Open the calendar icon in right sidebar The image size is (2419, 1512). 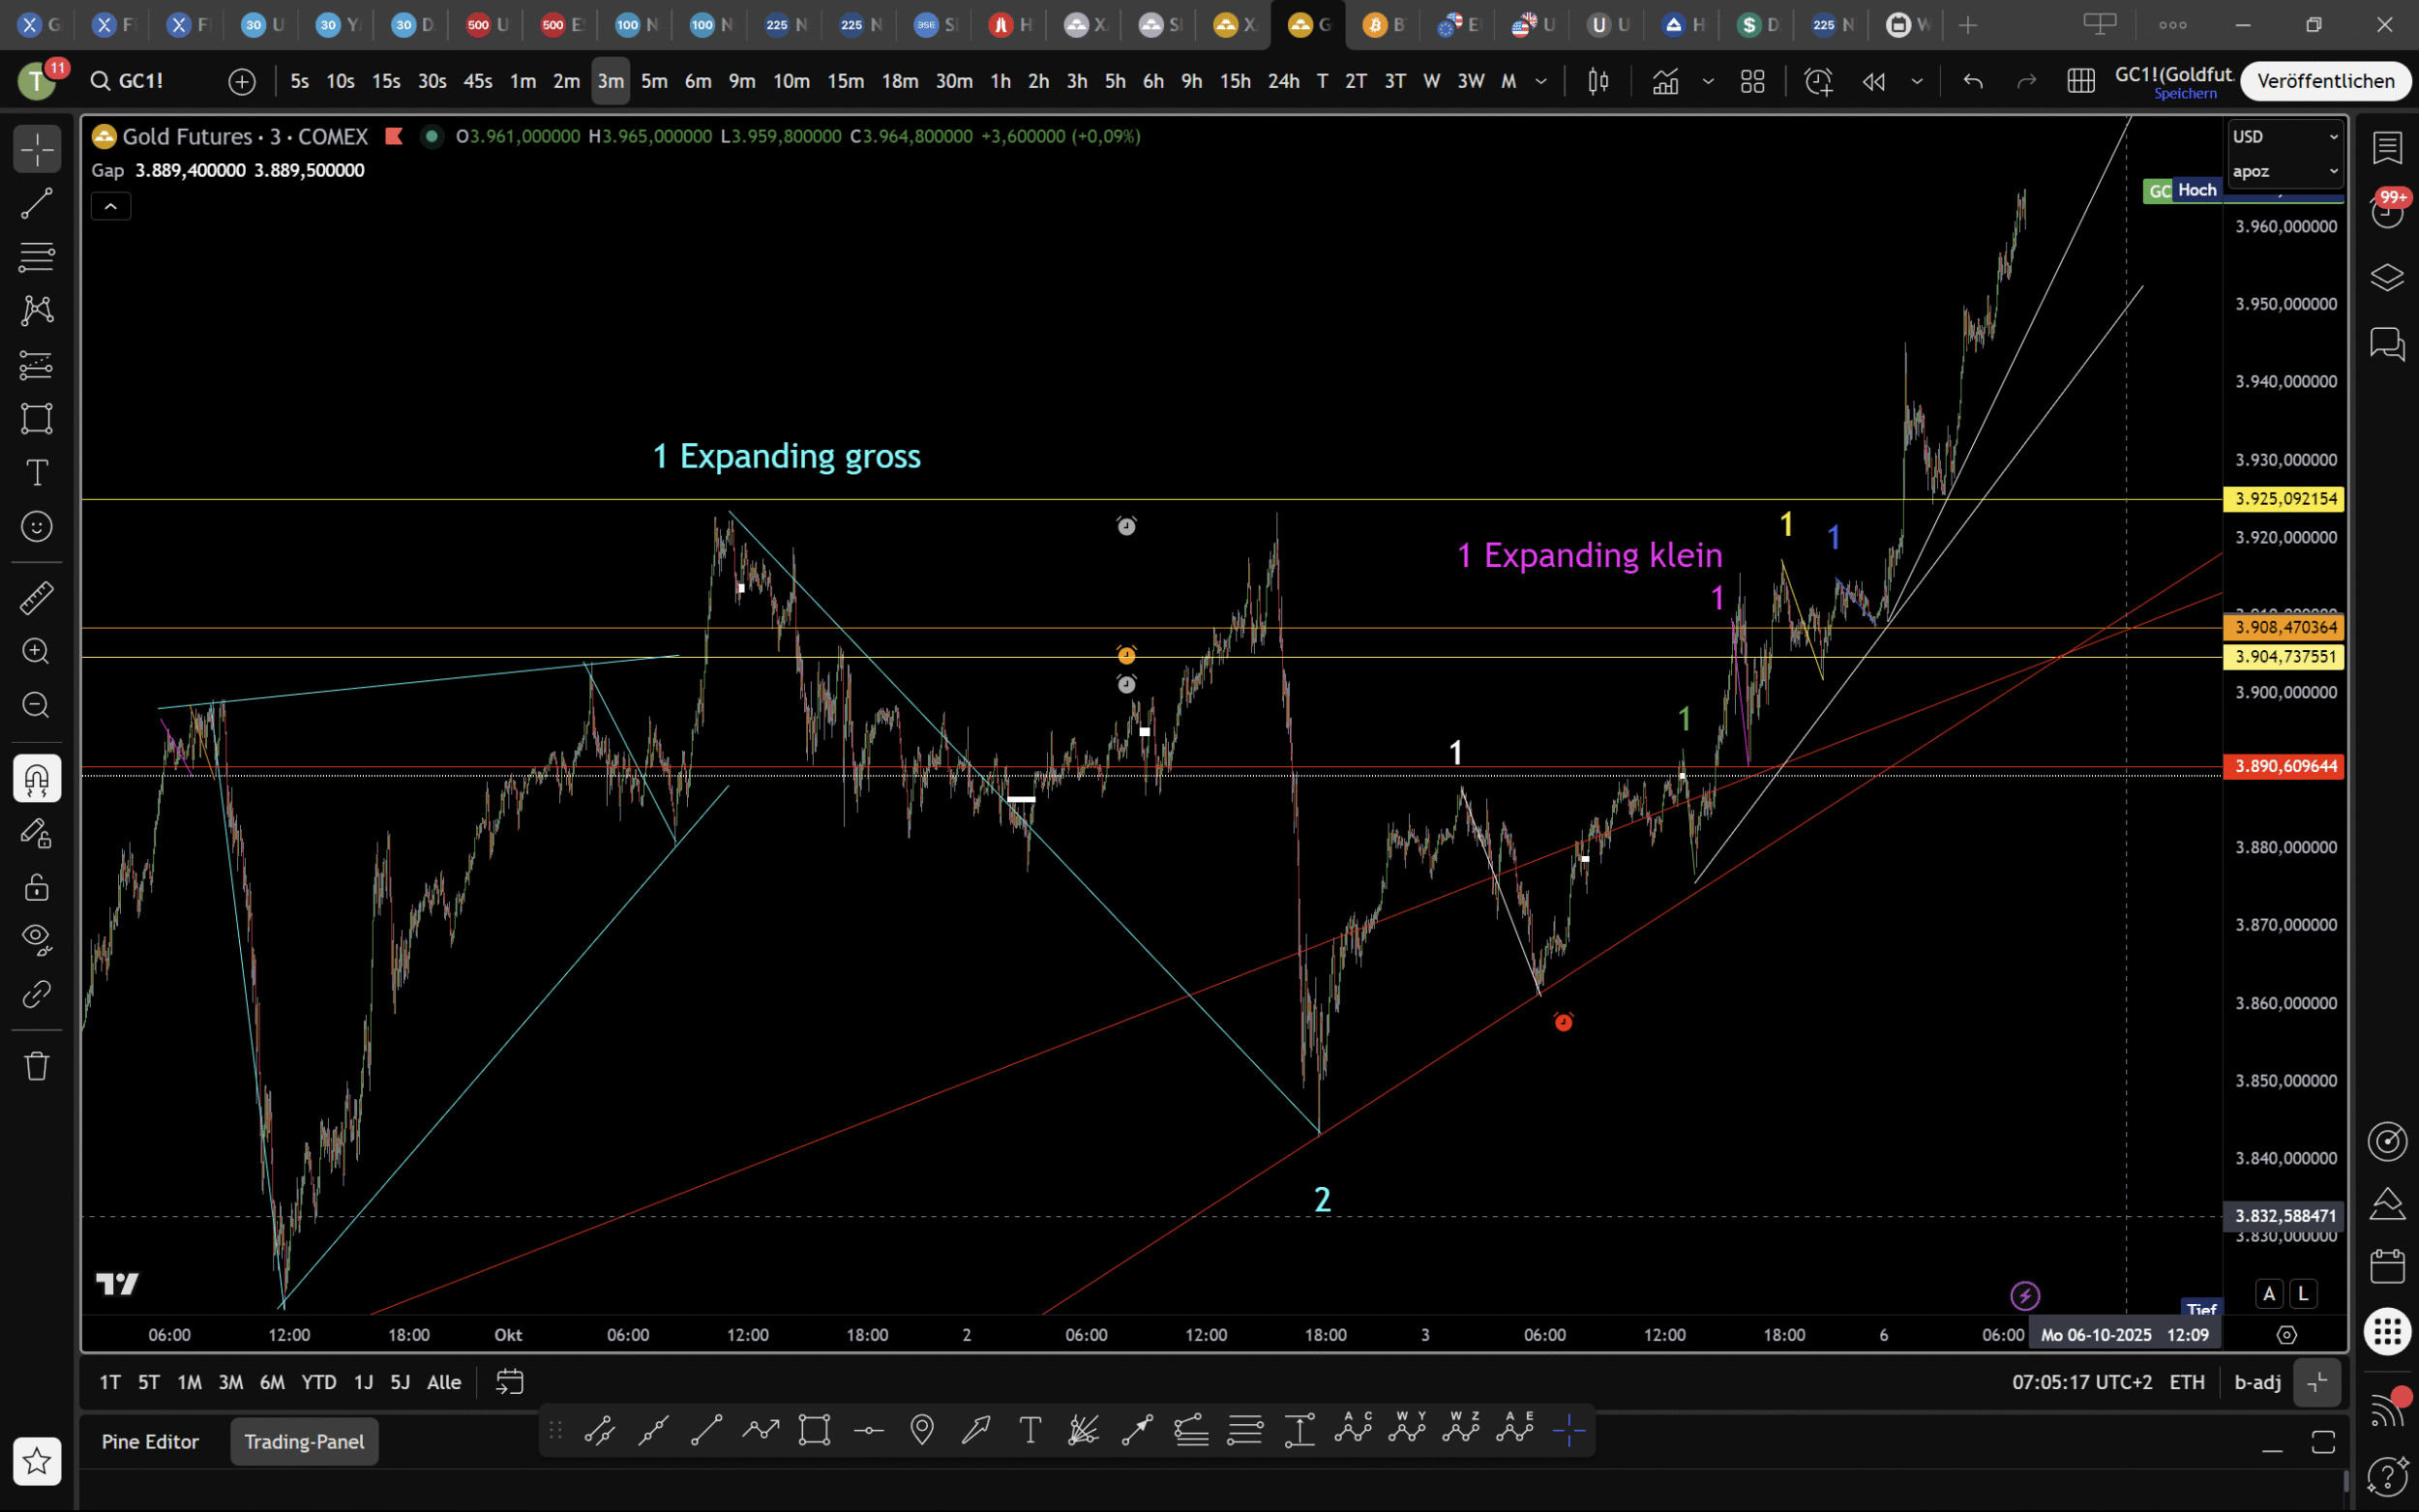pyautogui.click(x=2387, y=1266)
